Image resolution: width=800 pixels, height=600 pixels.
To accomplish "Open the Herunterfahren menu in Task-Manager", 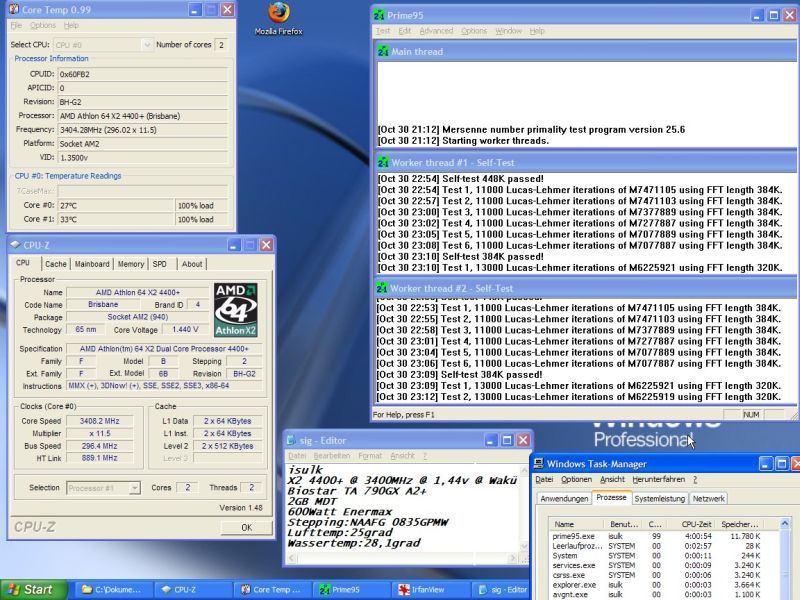I will (659, 480).
